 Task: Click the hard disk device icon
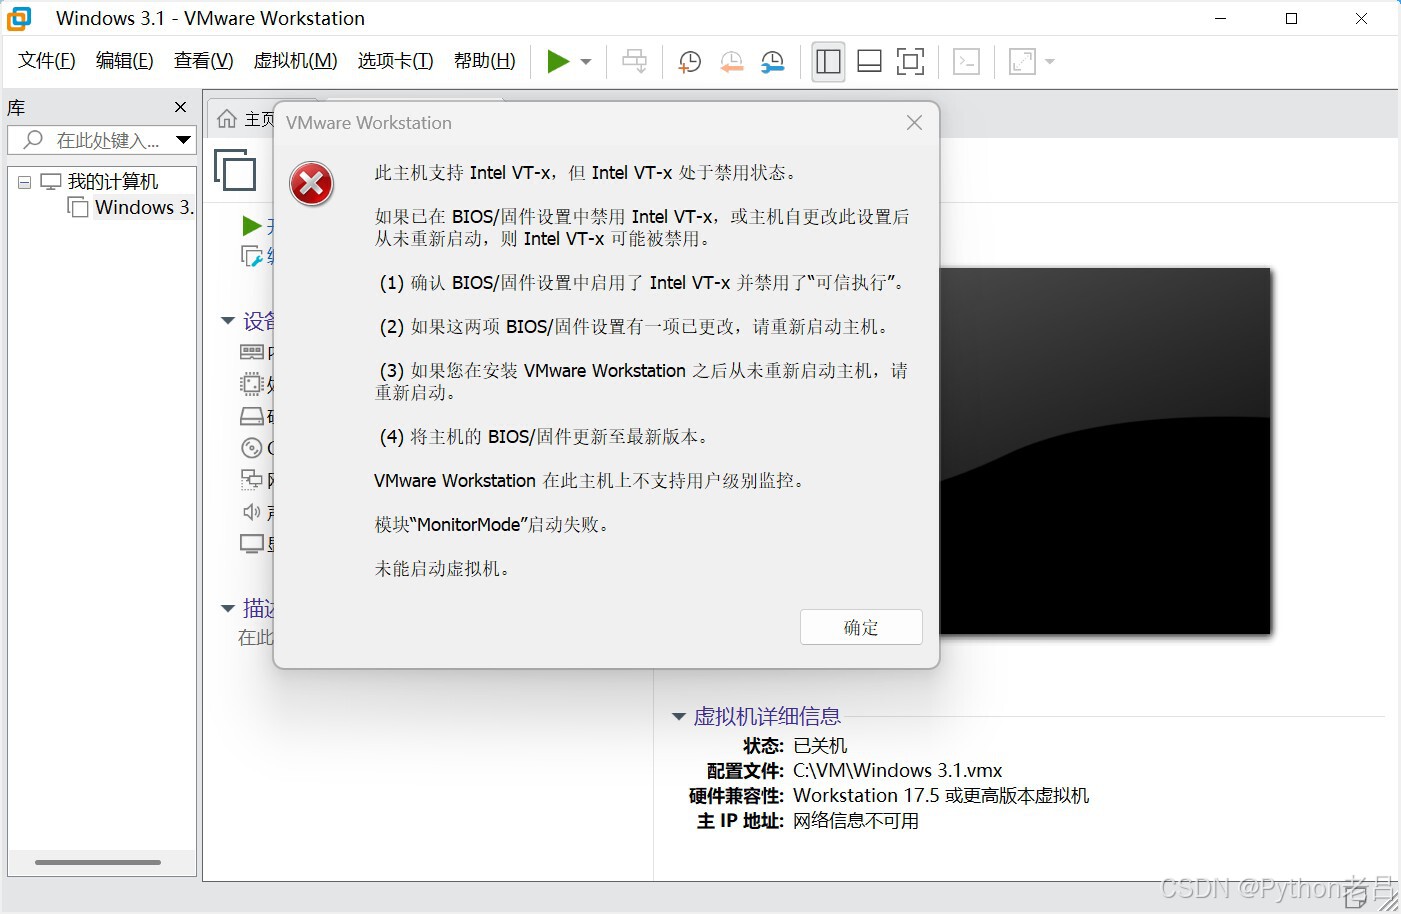point(252,416)
